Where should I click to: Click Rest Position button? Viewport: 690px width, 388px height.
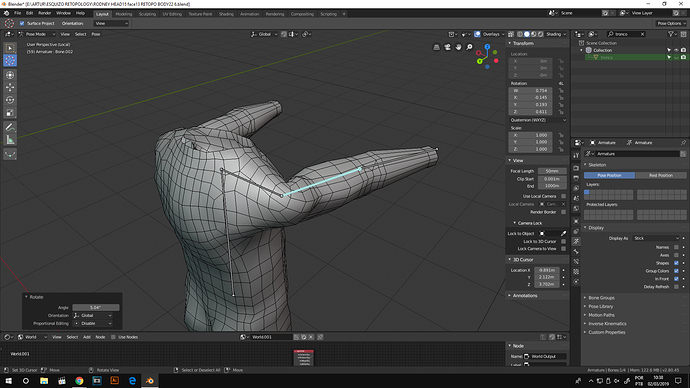click(x=661, y=175)
